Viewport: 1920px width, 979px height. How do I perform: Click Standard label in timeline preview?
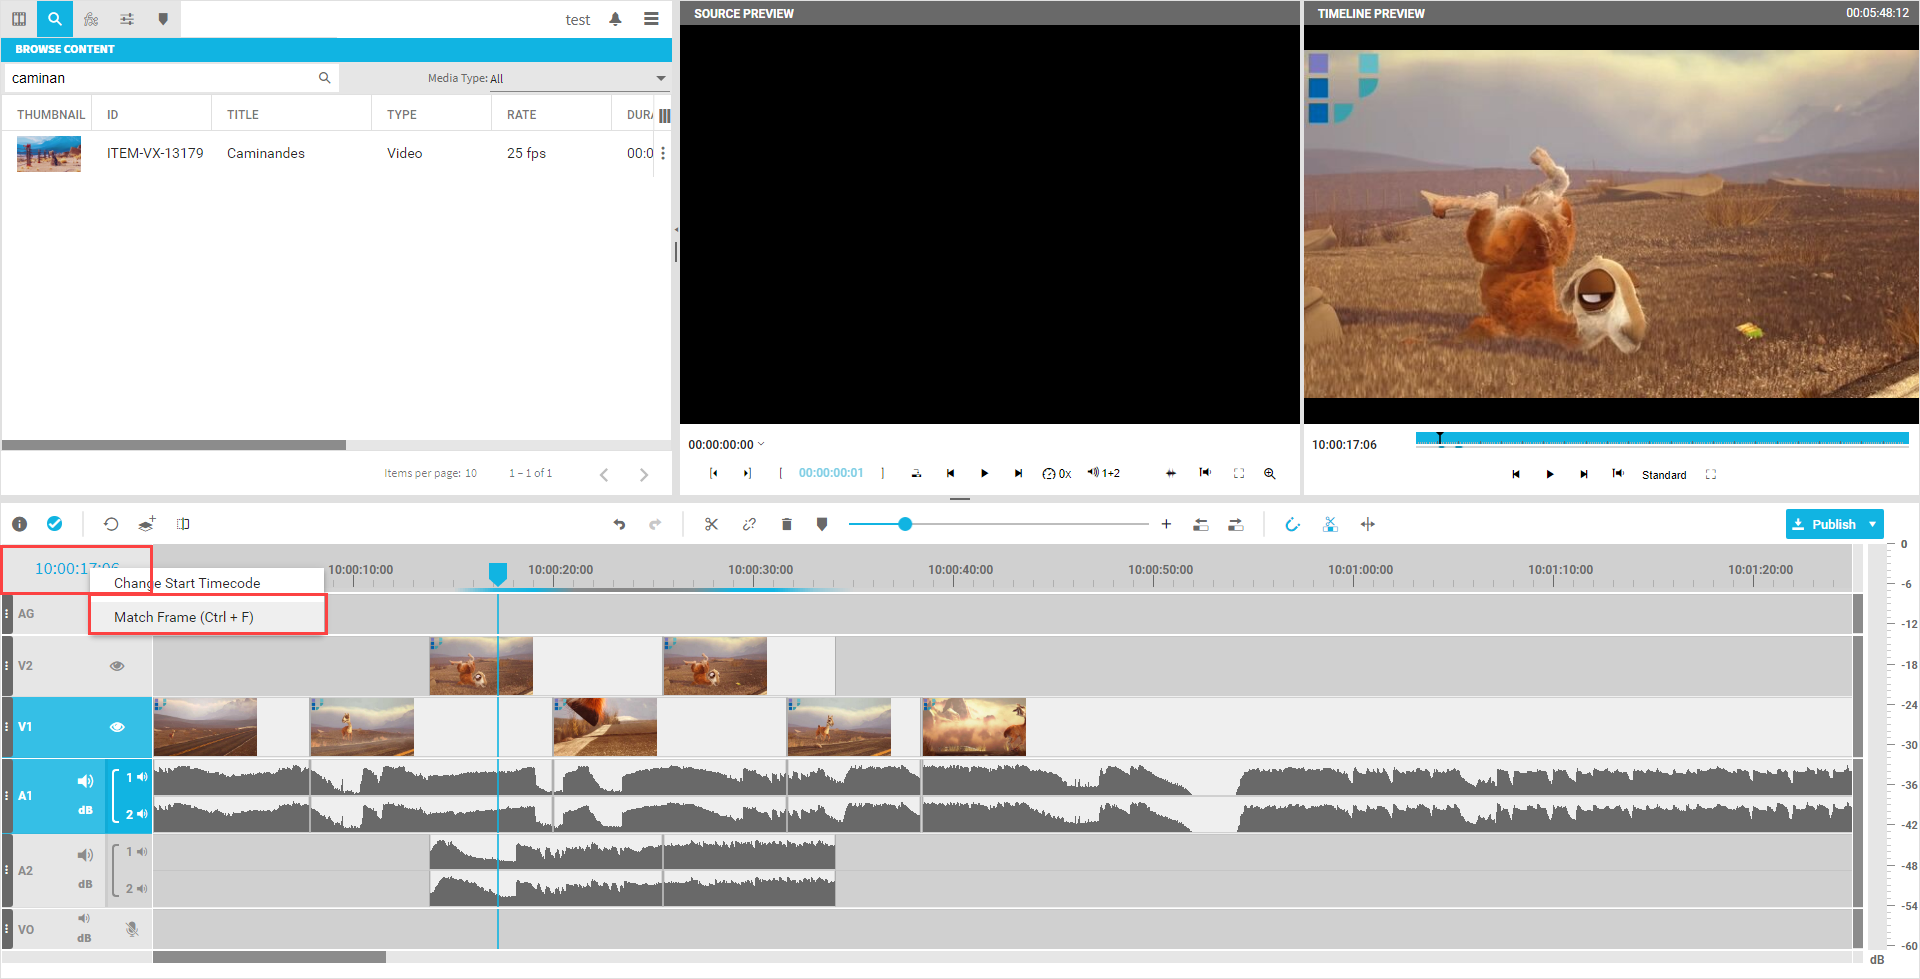point(1663,475)
